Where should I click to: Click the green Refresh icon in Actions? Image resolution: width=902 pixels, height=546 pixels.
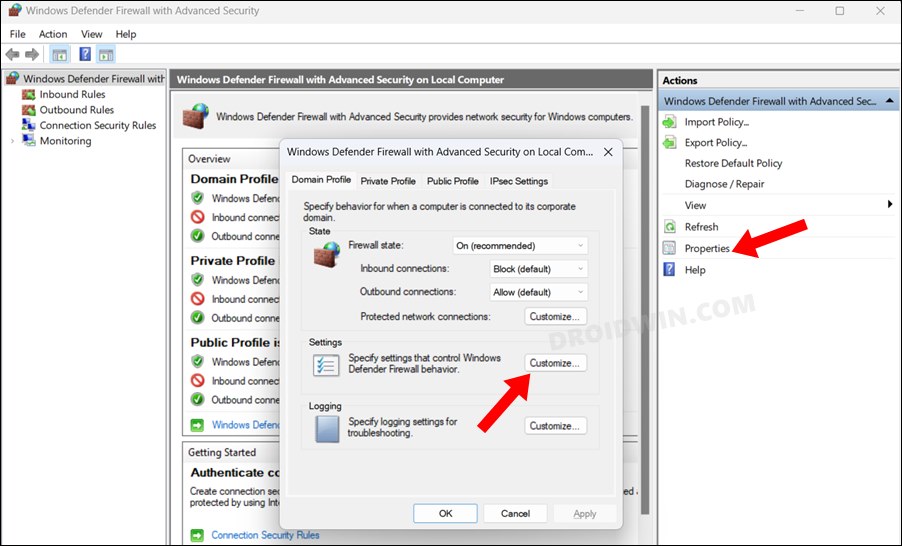(670, 227)
